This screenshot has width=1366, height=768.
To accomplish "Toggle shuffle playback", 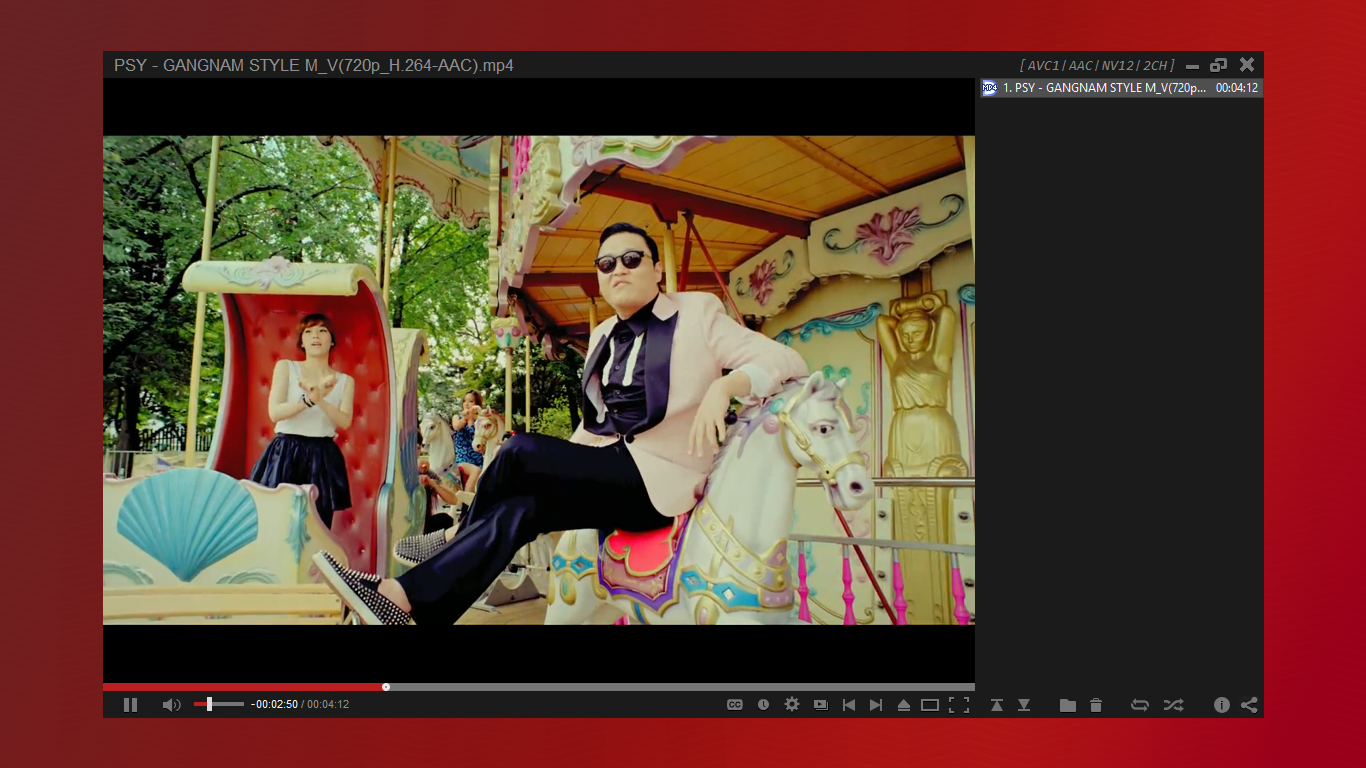I will pyautogui.click(x=1173, y=705).
